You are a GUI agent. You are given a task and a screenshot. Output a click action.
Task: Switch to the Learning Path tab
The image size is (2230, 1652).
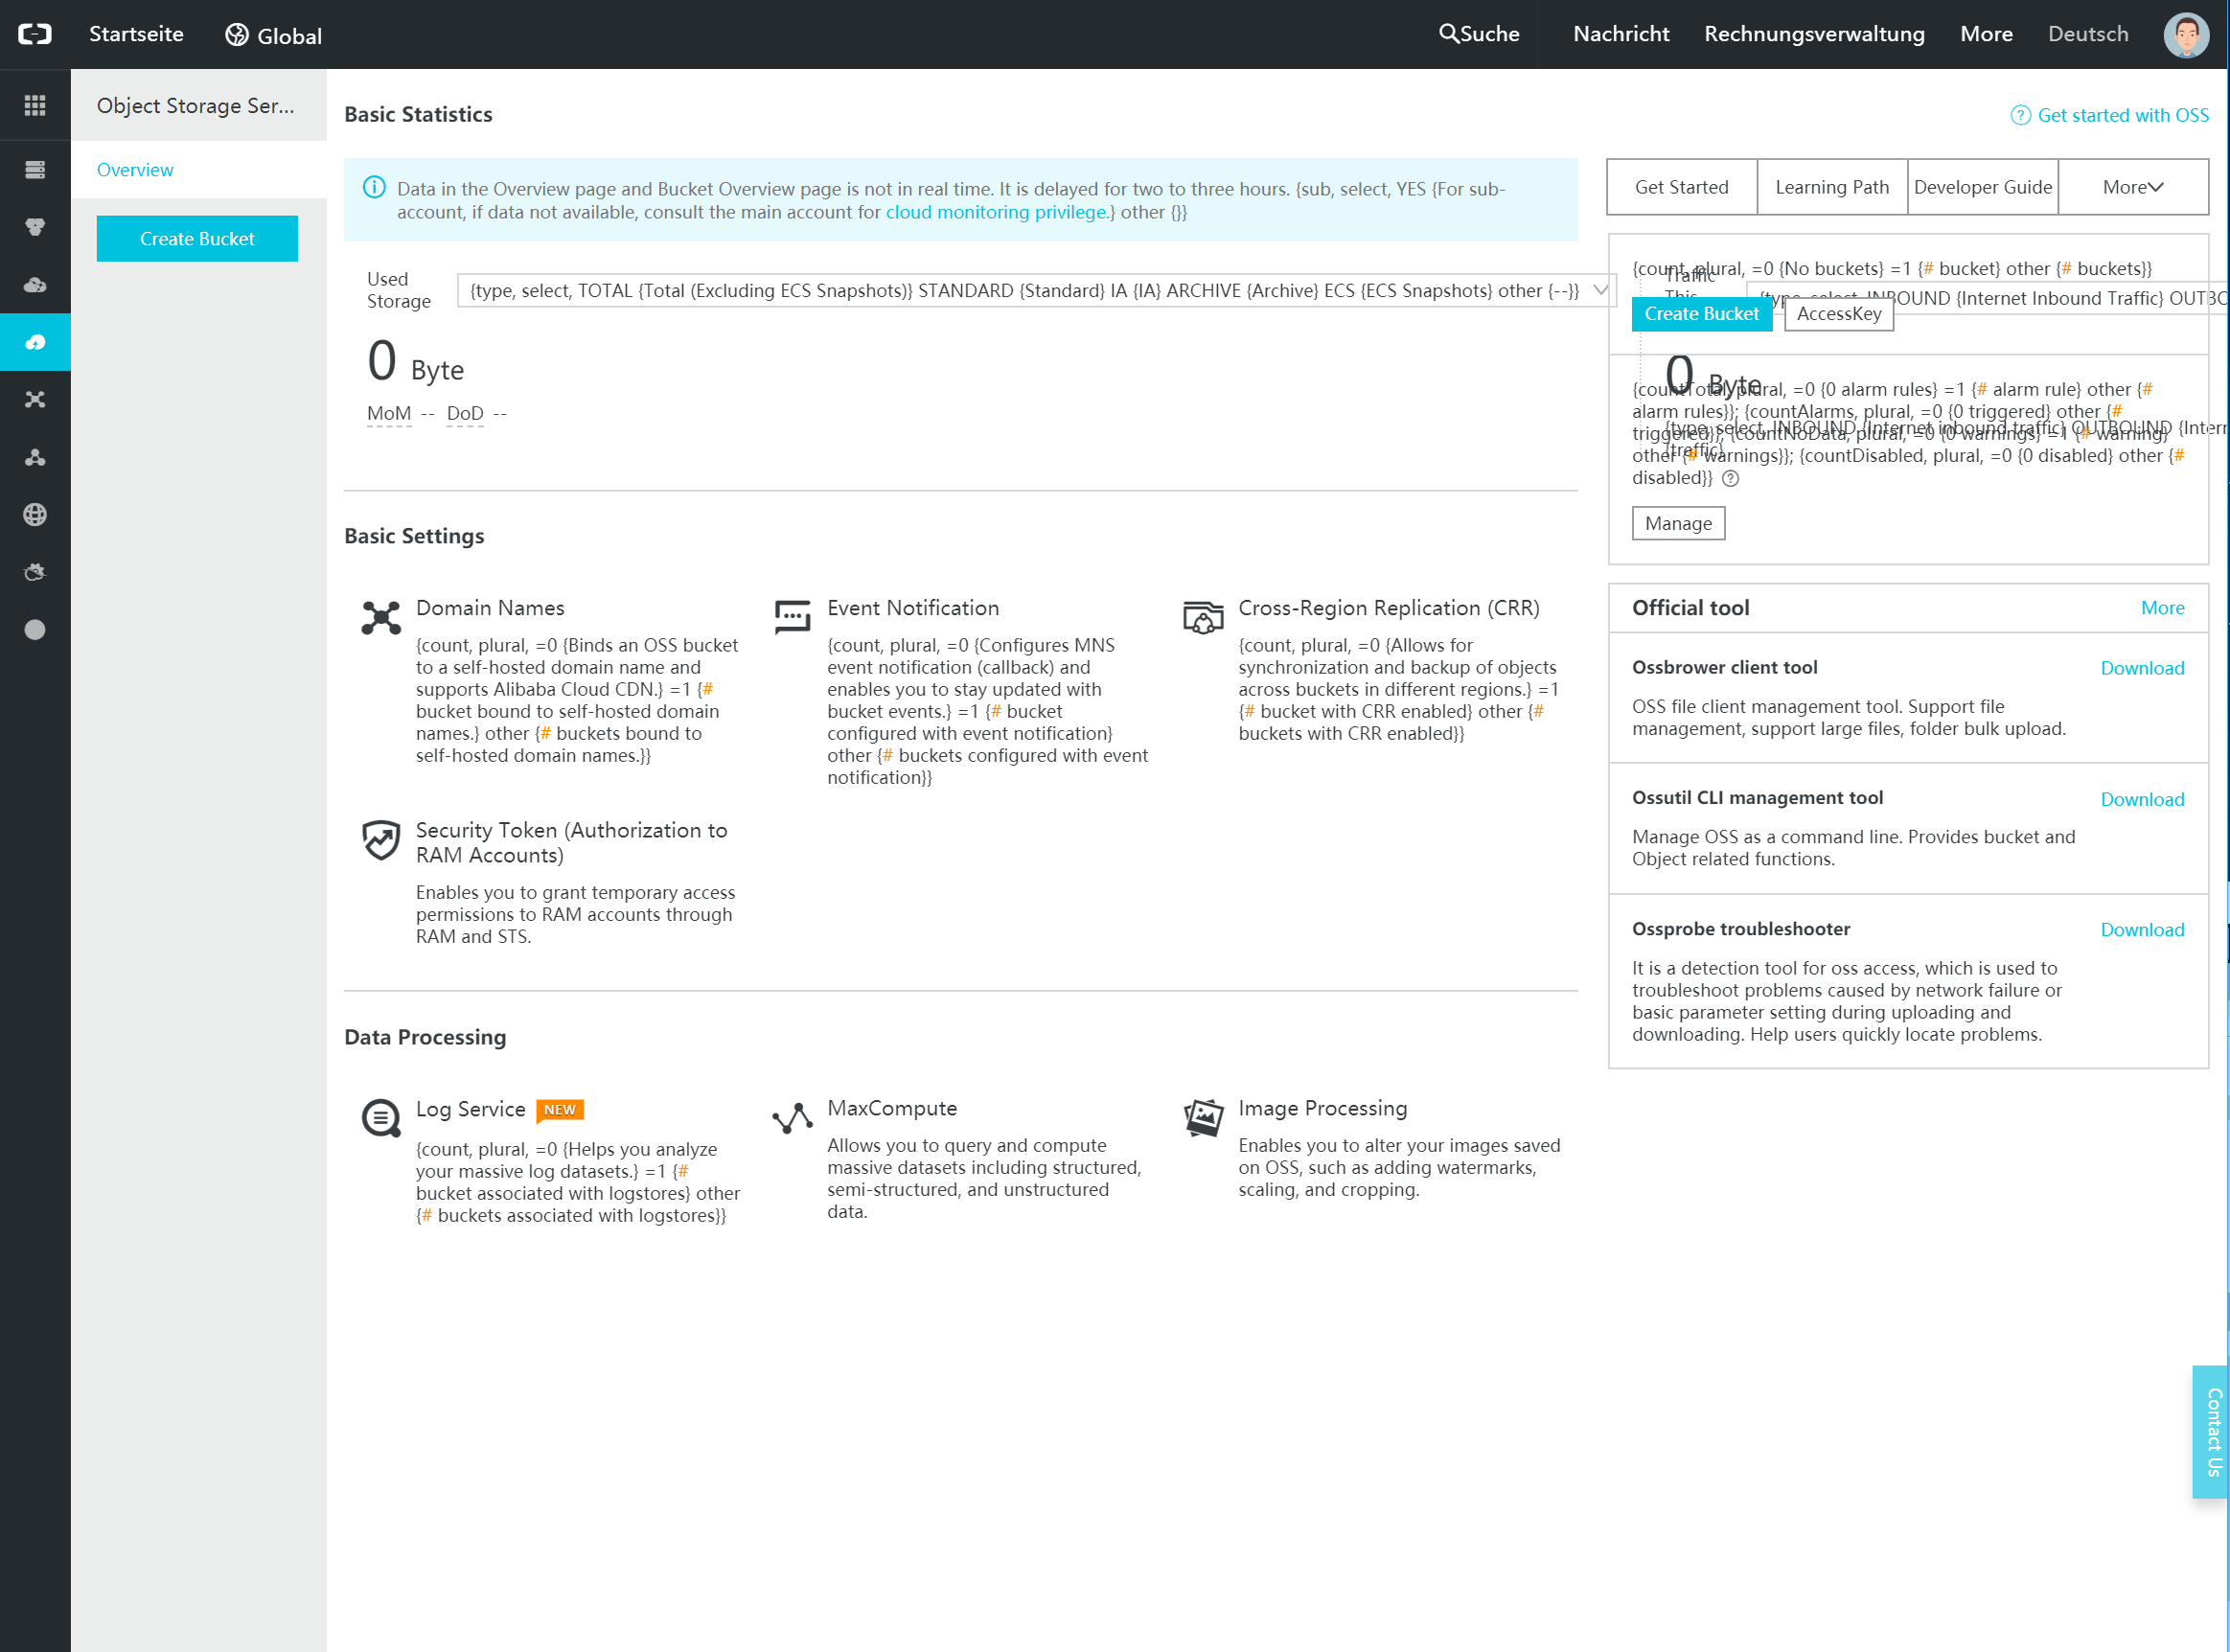[x=1832, y=187]
